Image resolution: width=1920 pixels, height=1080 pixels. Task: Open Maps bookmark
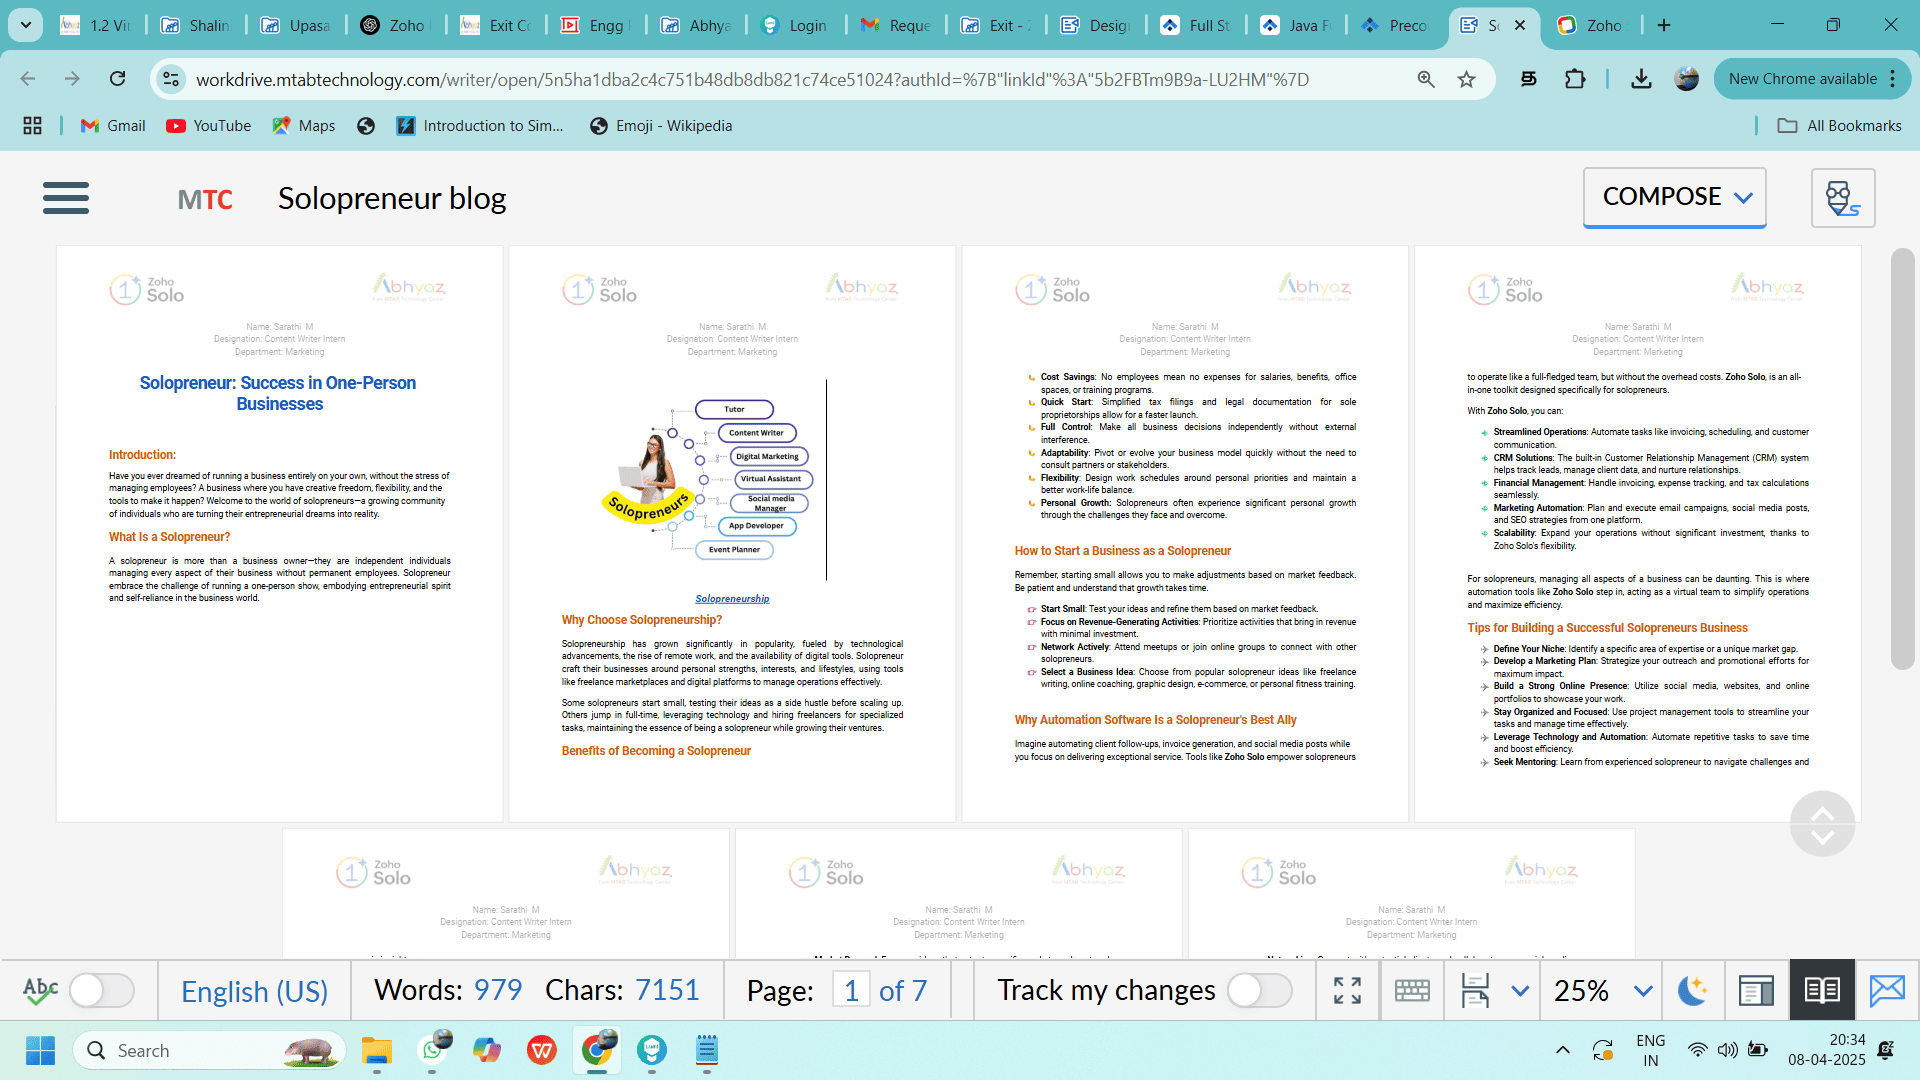pos(304,125)
